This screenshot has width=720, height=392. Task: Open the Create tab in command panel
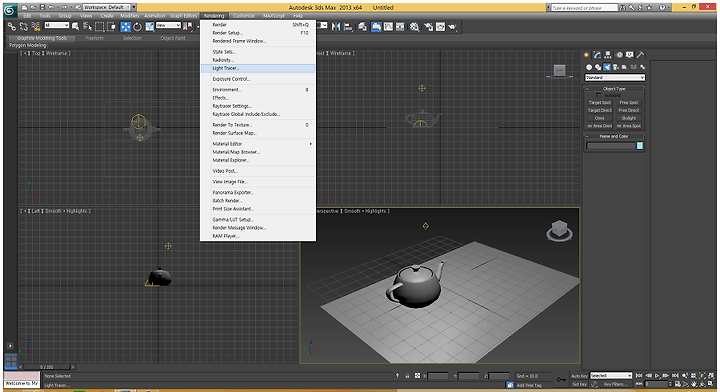[x=586, y=55]
